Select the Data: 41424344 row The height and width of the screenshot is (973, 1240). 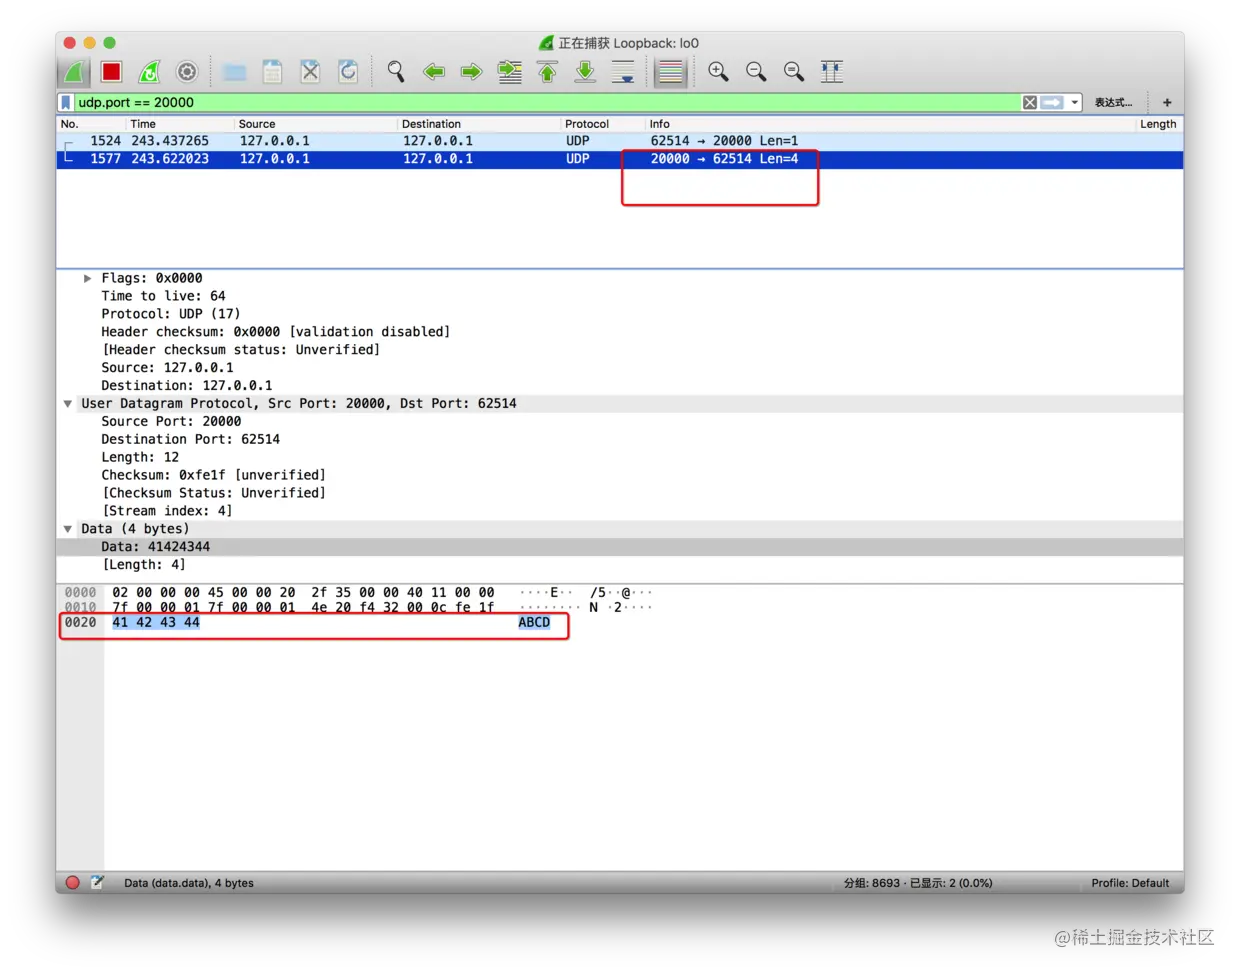tap(620, 547)
